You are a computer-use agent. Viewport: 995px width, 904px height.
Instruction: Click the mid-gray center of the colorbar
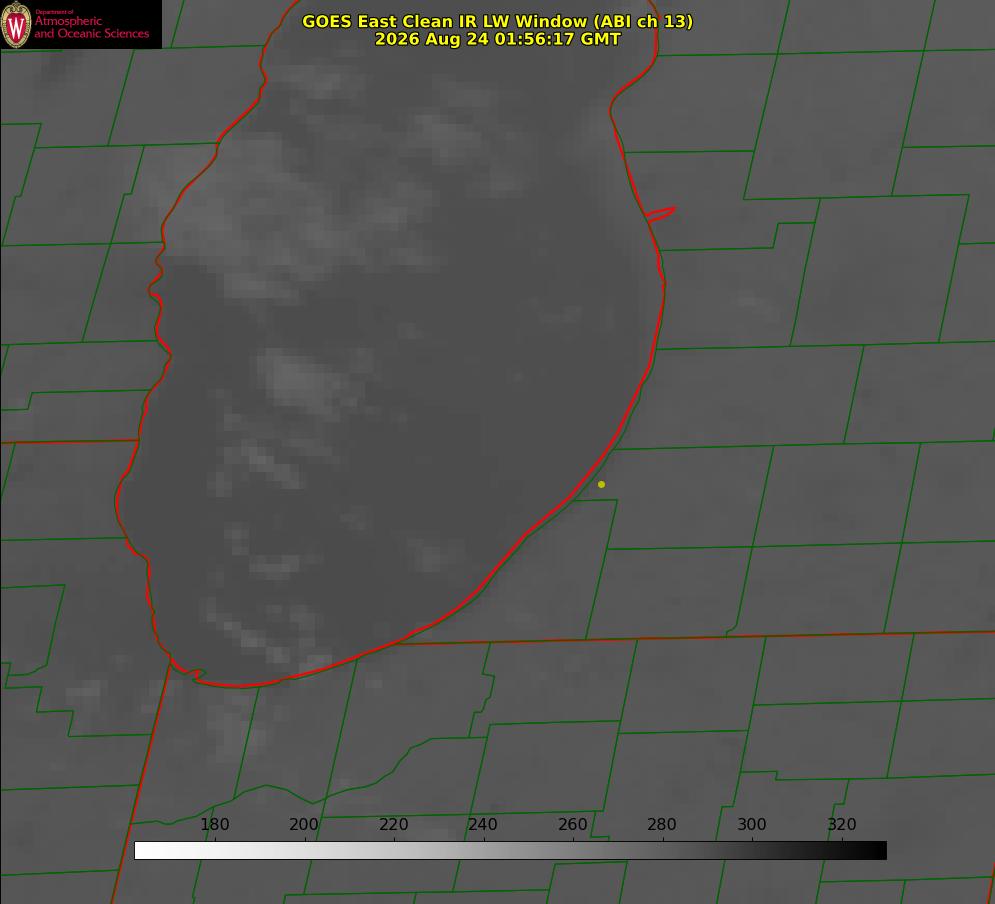[510, 850]
